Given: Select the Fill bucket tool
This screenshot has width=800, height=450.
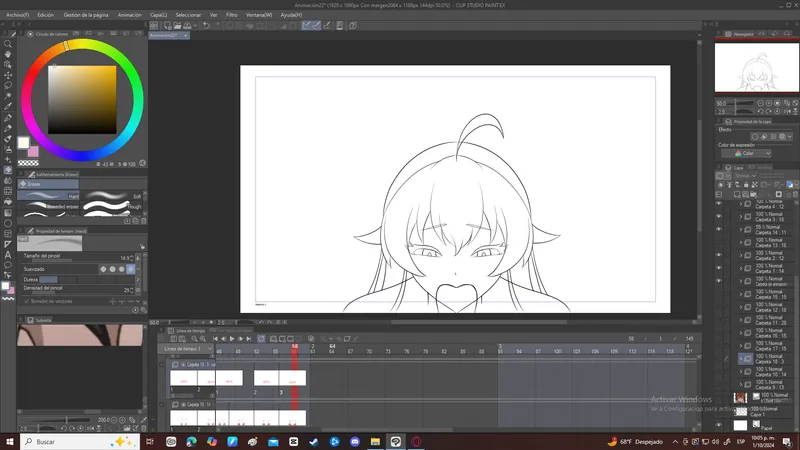Looking at the screenshot, I should coord(8,202).
